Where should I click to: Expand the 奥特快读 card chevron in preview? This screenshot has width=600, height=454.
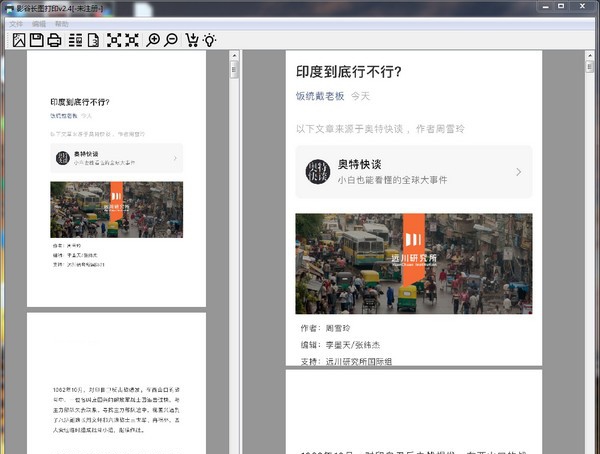coord(518,172)
